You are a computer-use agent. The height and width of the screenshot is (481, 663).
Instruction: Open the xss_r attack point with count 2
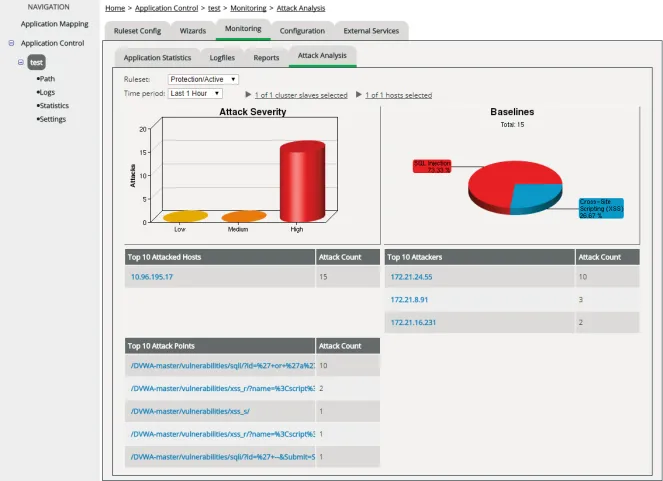[223, 388]
